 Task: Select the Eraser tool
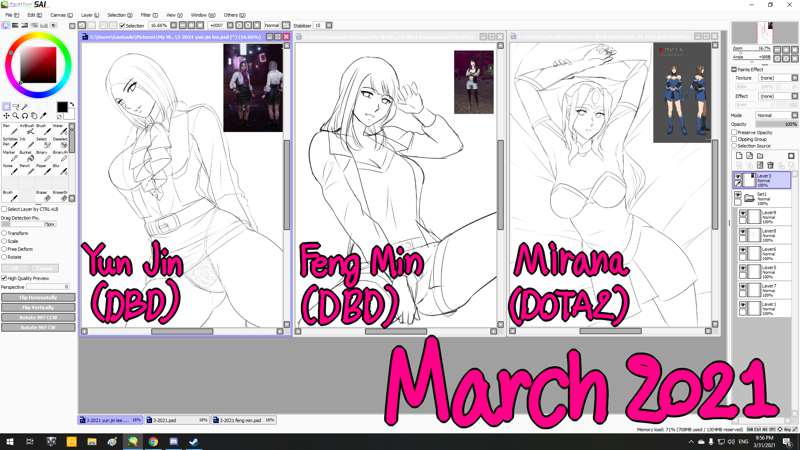(x=42, y=196)
